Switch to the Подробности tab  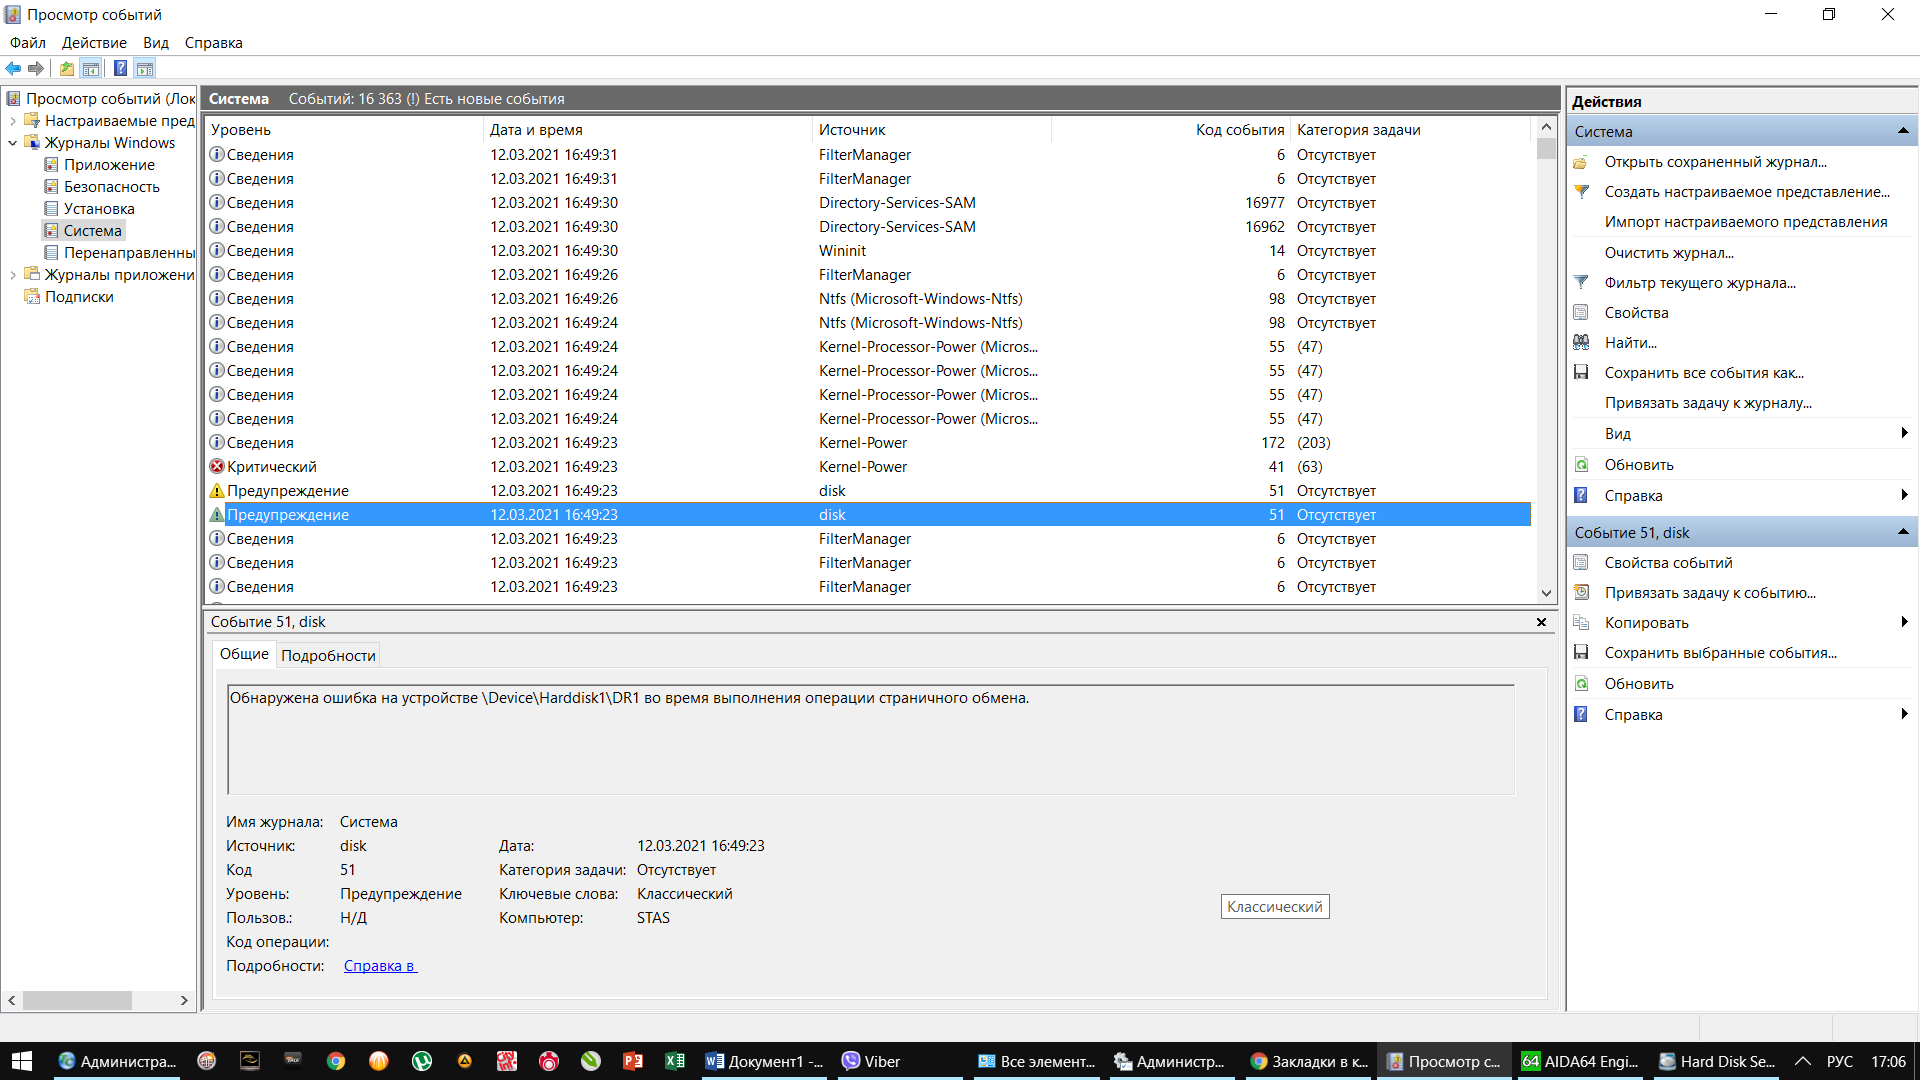tap(328, 655)
